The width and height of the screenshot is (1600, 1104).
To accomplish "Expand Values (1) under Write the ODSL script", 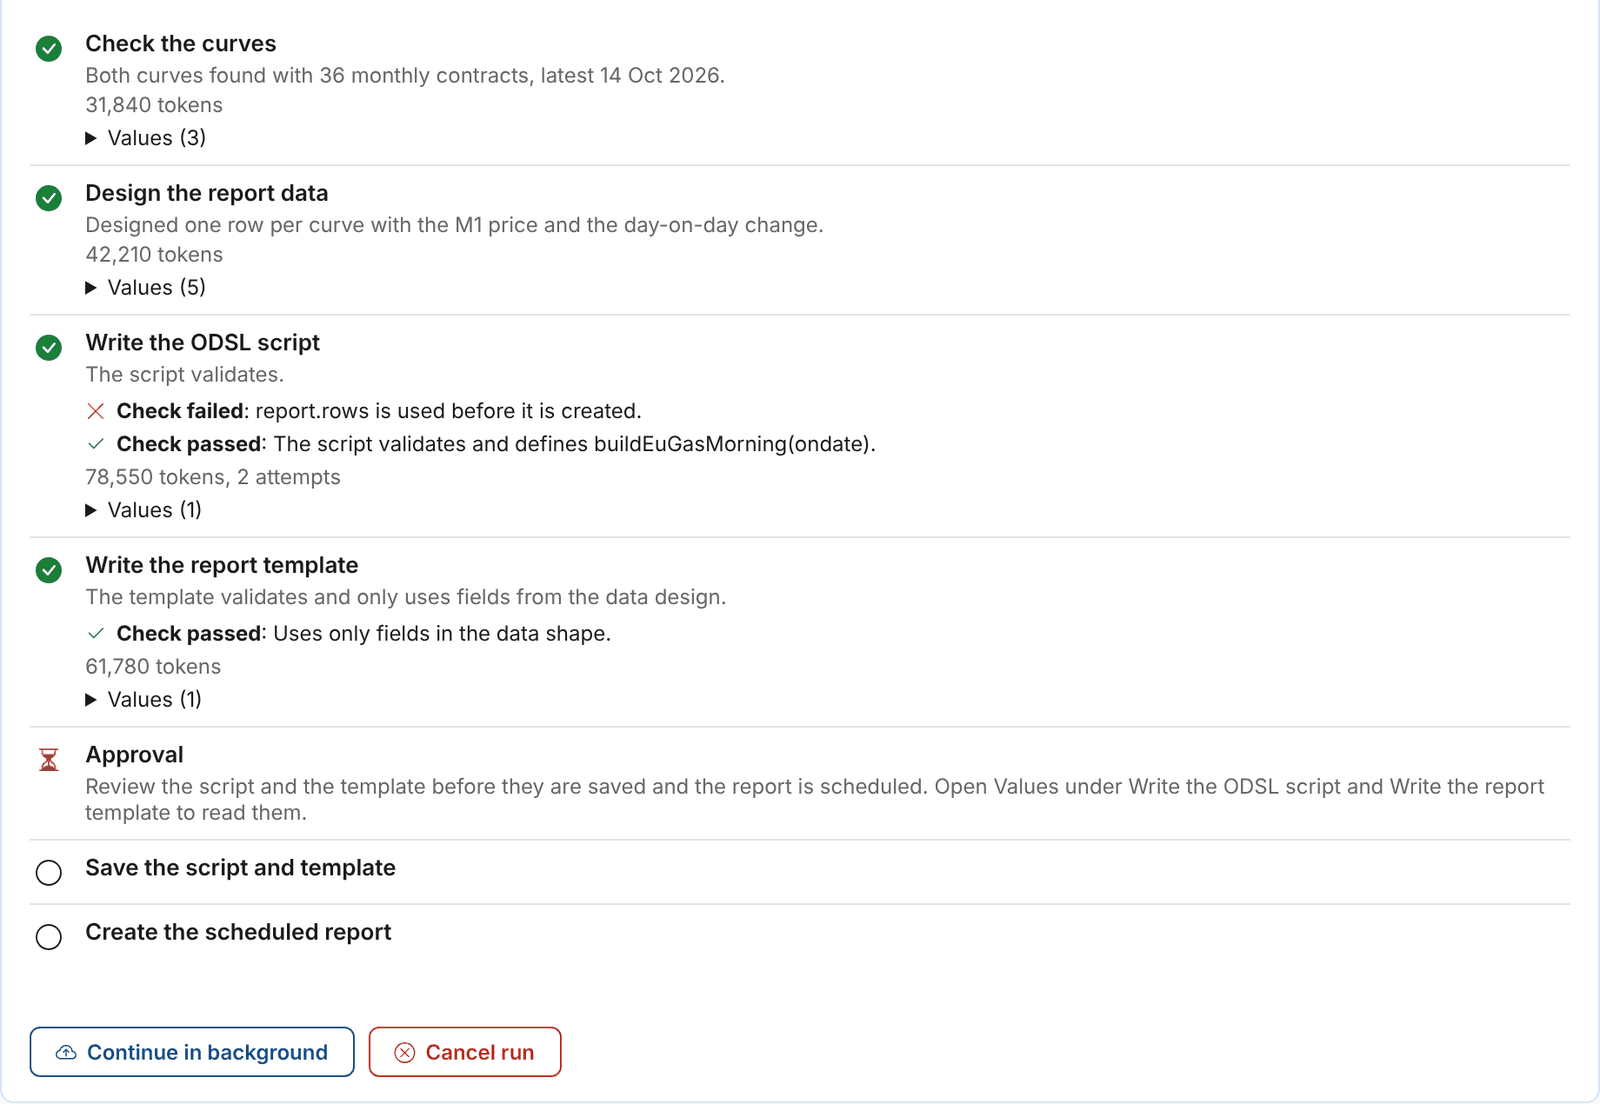I will pos(144,510).
